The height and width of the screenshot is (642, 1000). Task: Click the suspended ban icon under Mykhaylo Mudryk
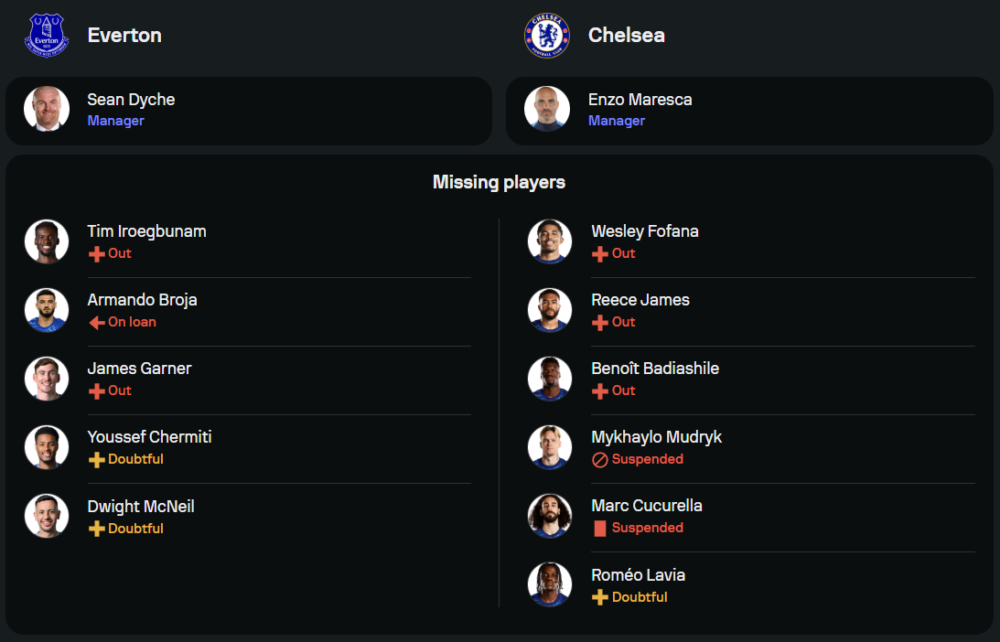[x=600, y=460]
